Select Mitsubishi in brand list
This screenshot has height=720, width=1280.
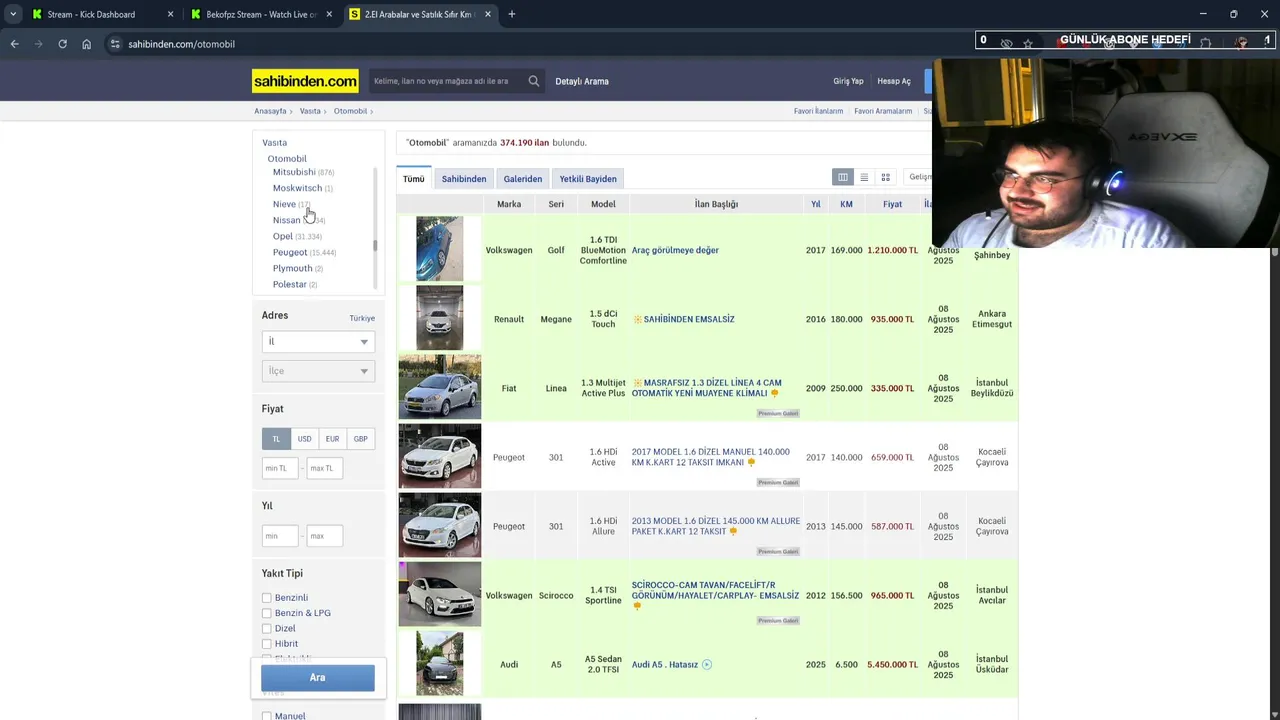[x=294, y=172]
